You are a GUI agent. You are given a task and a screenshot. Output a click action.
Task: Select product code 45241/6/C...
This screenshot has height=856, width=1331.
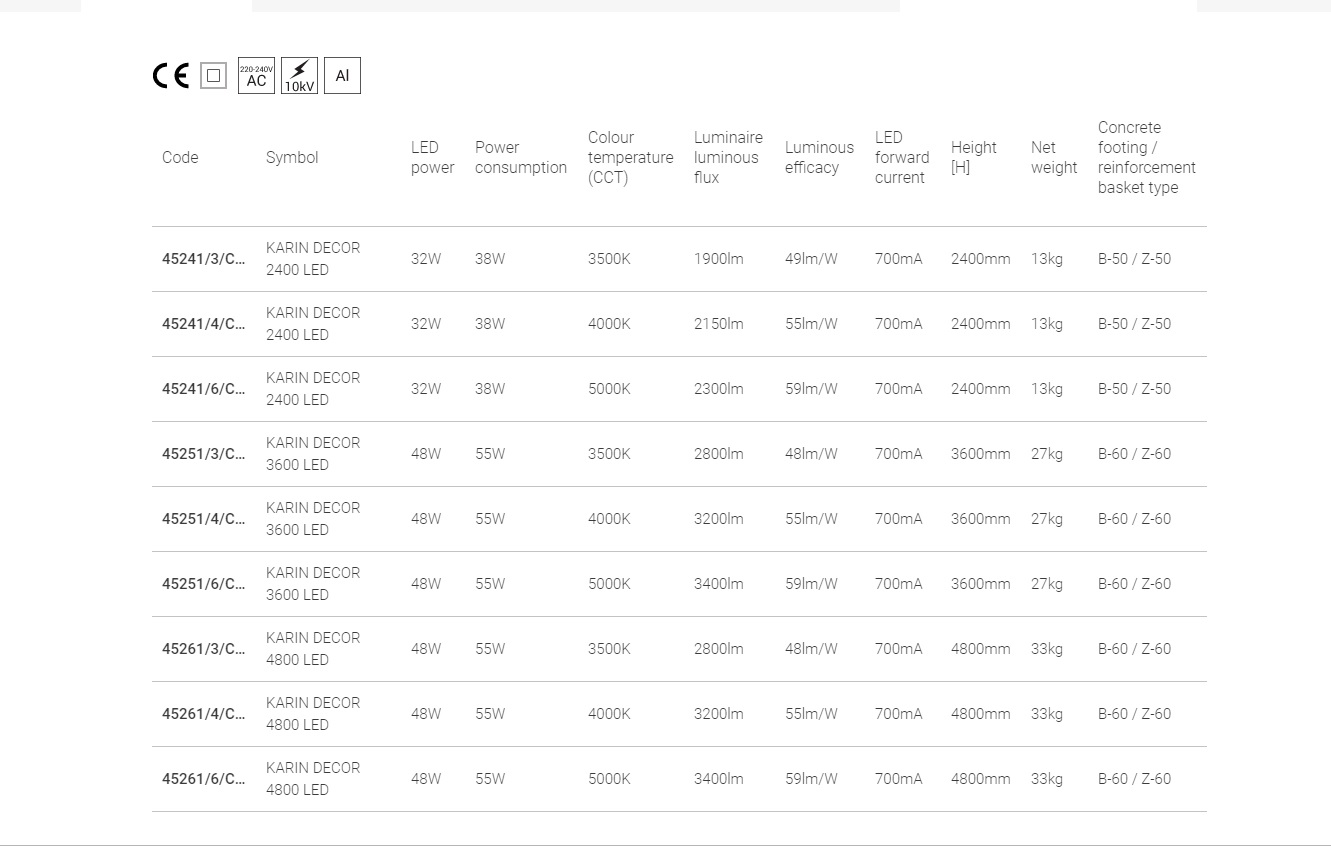203,389
